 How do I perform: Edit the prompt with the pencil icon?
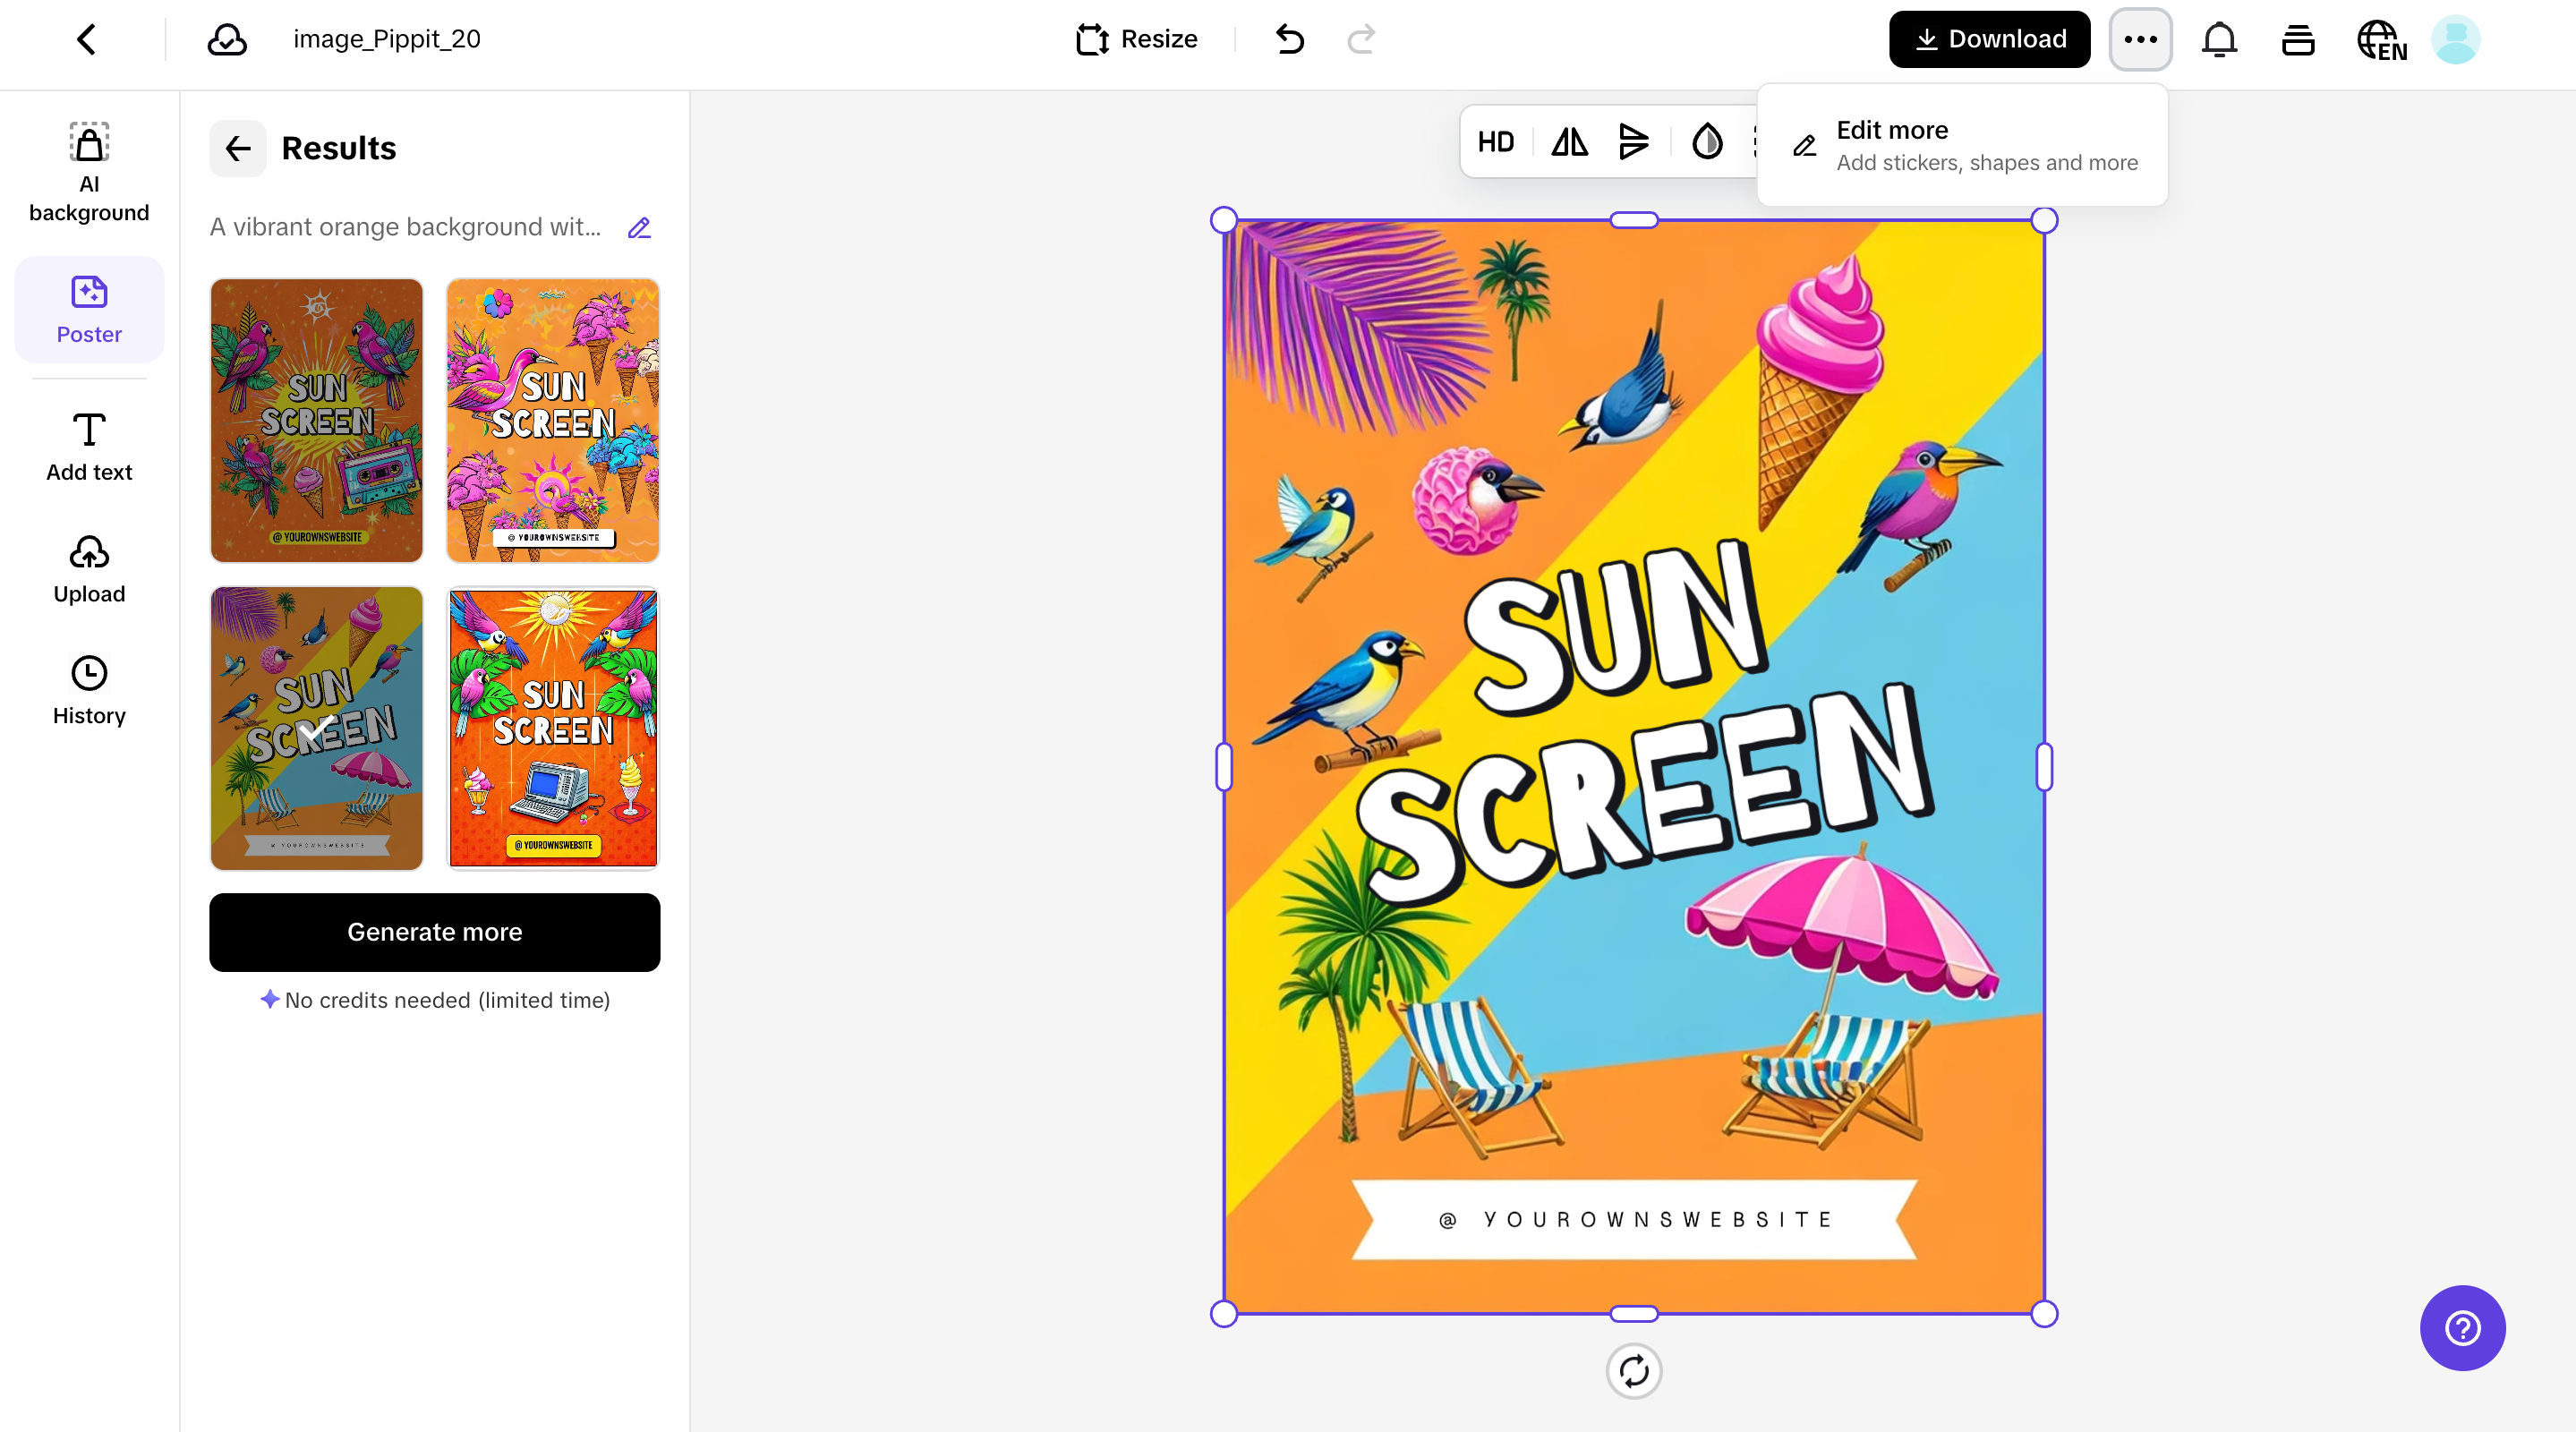click(639, 228)
